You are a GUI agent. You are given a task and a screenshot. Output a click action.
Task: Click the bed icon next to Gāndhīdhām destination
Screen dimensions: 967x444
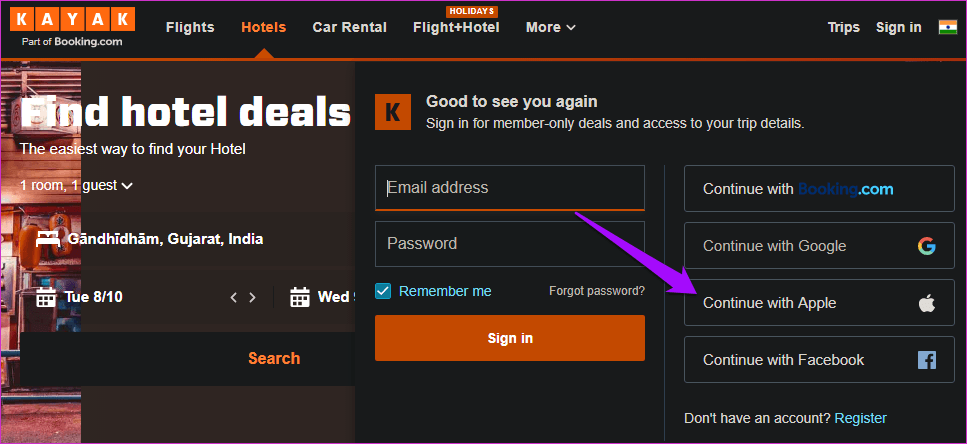coord(47,239)
